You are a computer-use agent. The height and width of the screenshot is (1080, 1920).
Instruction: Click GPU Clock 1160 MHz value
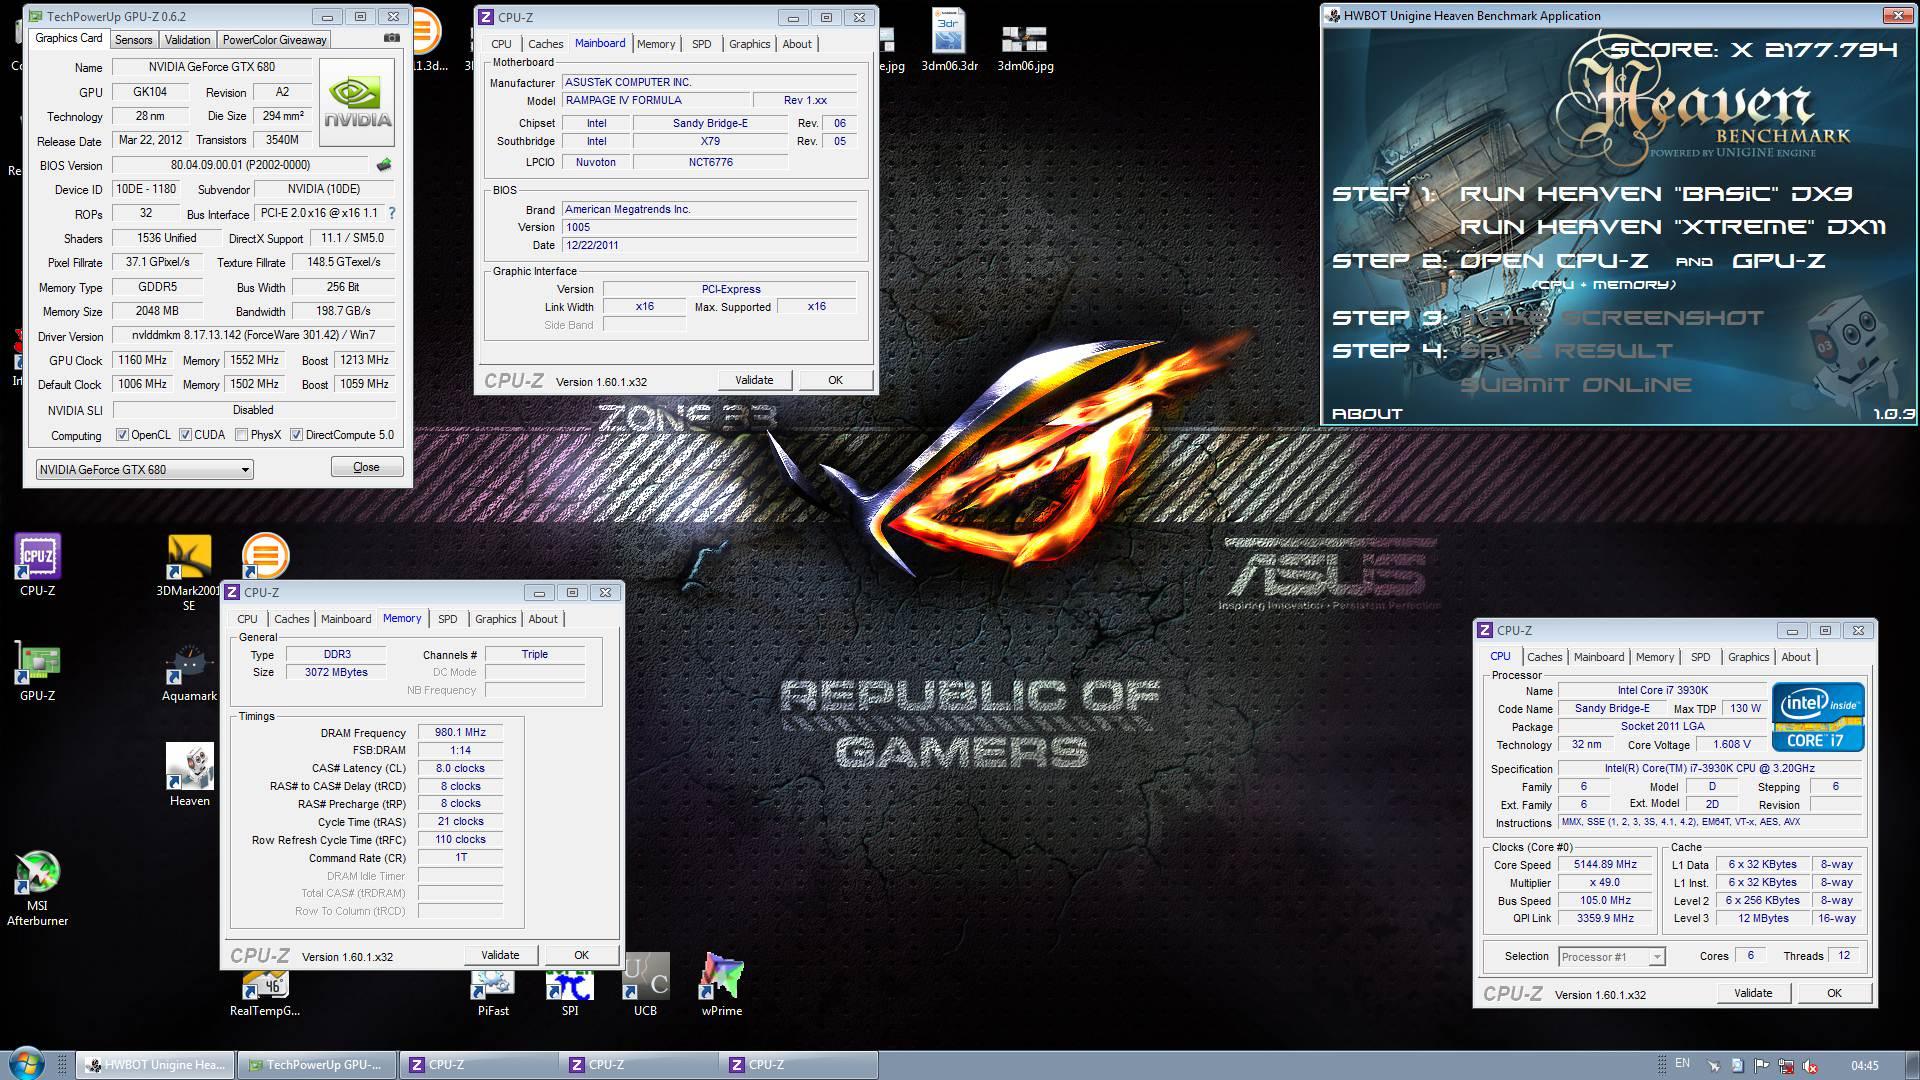tap(143, 360)
